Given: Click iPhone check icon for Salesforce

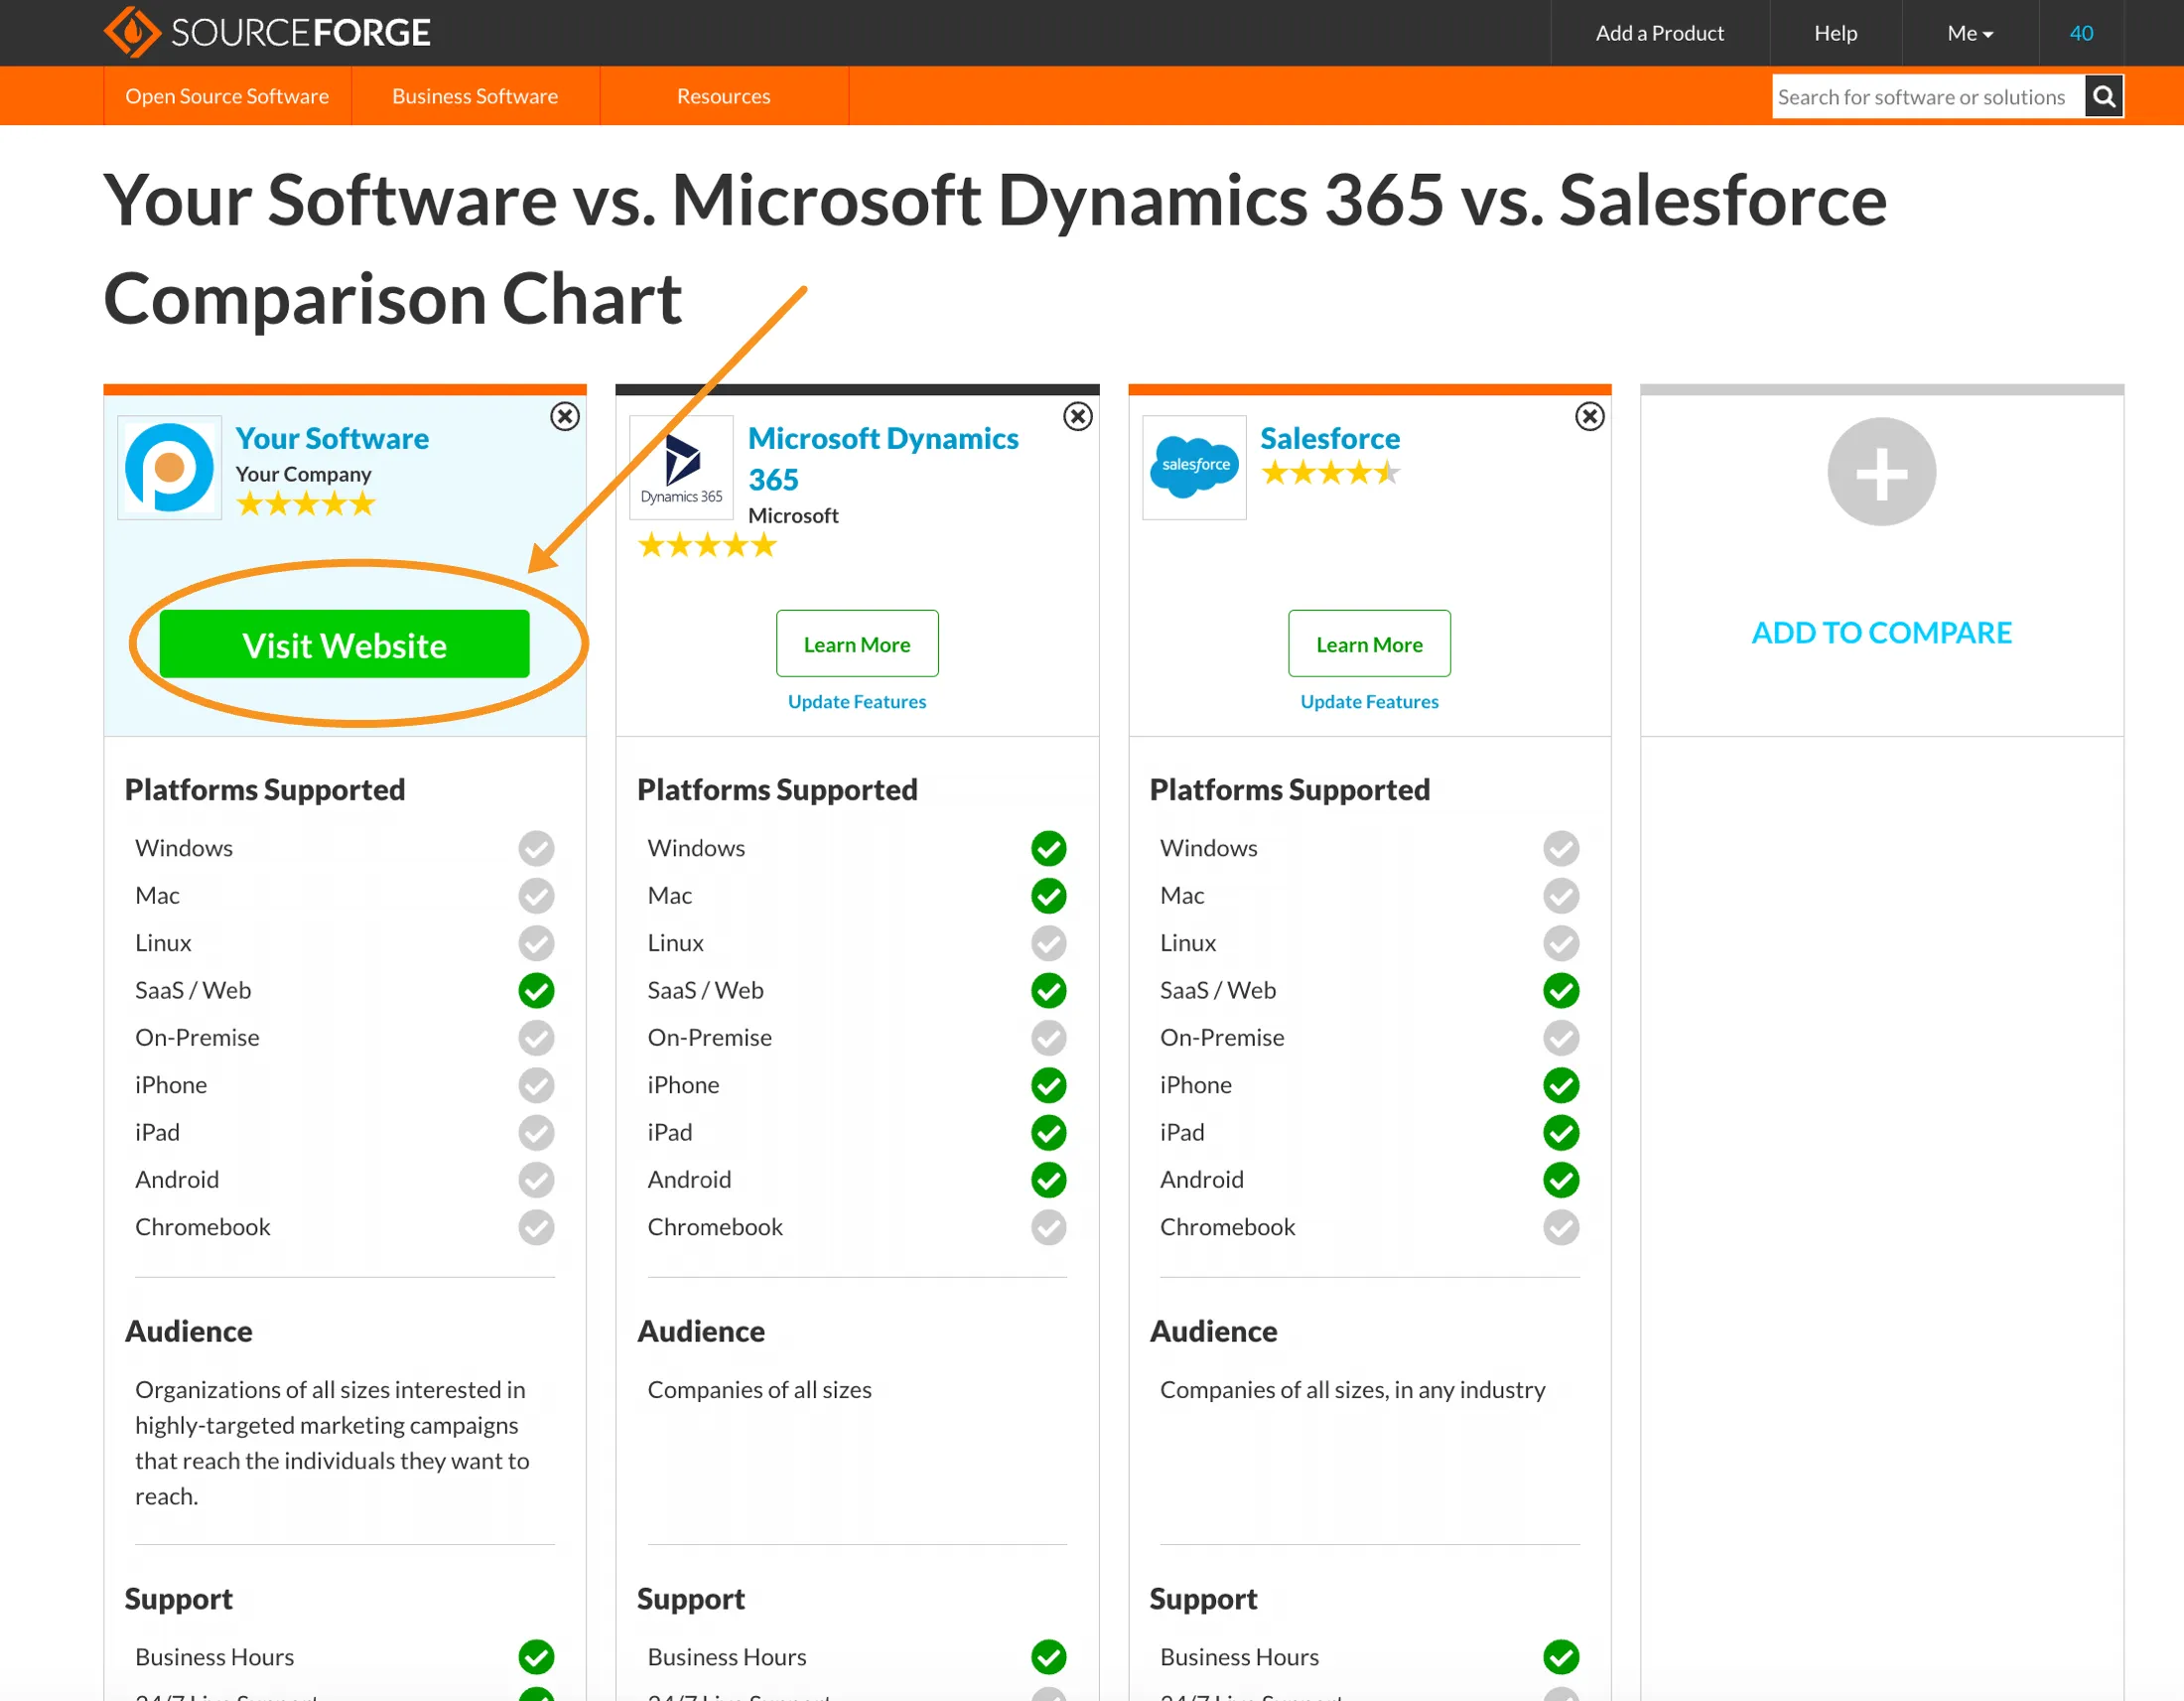Looking at the screenshot, I should 1560,1085.
